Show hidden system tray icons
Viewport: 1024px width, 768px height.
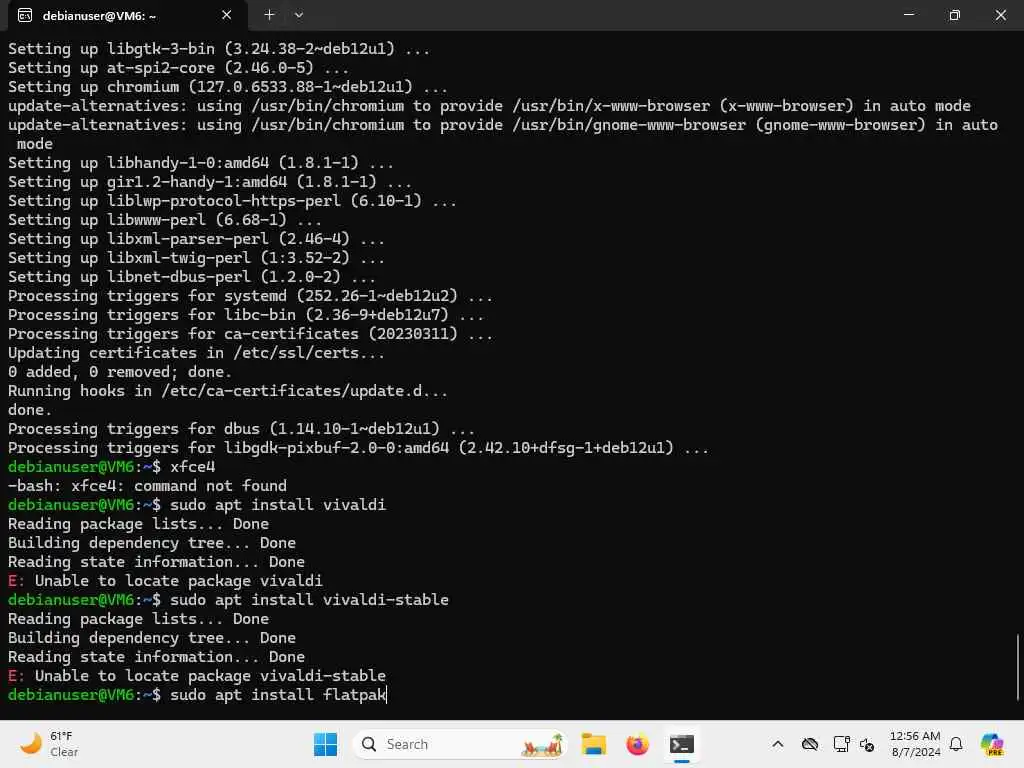click(x=778, y=744)
